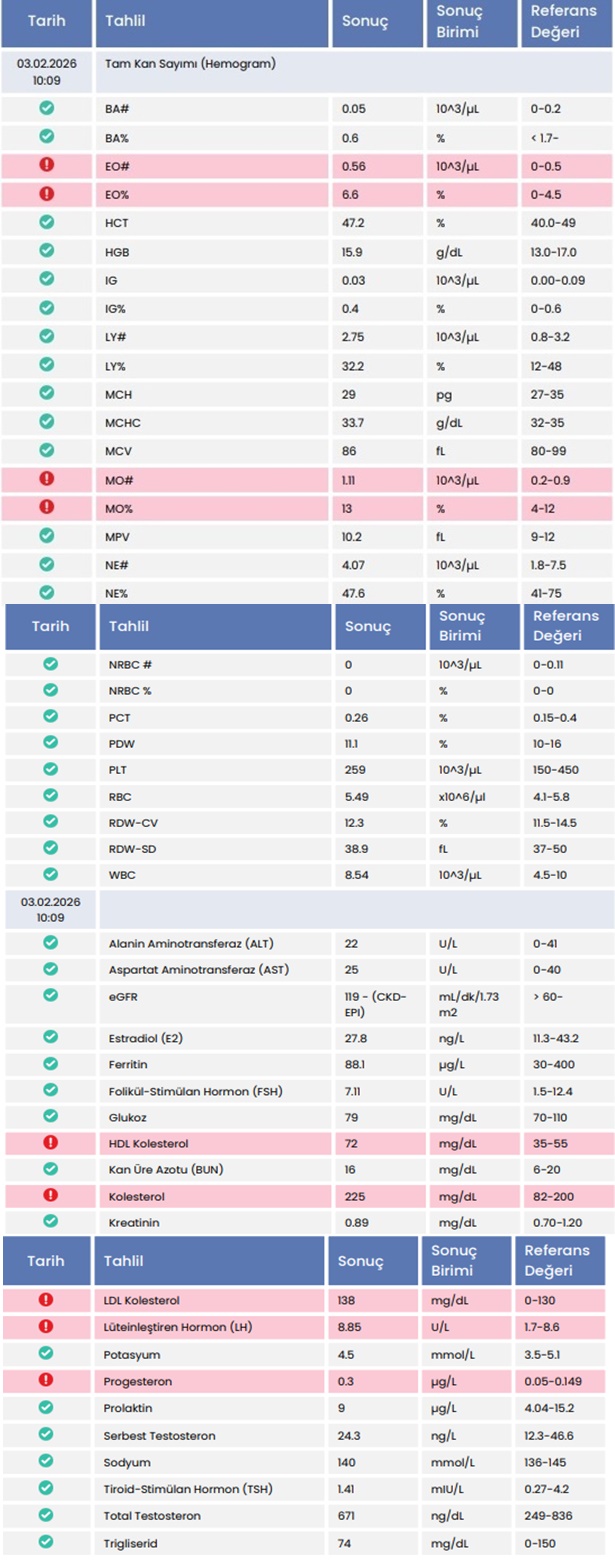This screenshot has height=1565, width=615.
Task: Click the green check icon next to WBC
Action: click(x=50, y=874)
